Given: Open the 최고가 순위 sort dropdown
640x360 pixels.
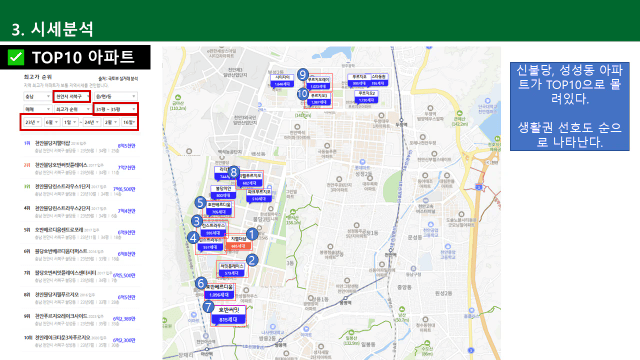Looking at the screenshot, I should [73, 109].
